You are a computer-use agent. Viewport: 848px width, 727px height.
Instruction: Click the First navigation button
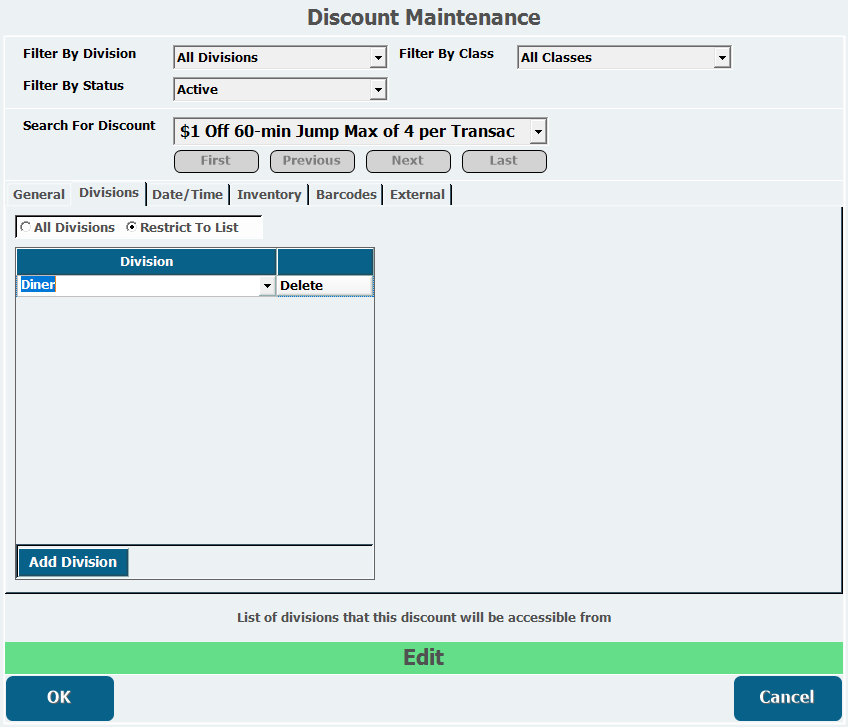[x=216, y=161]
